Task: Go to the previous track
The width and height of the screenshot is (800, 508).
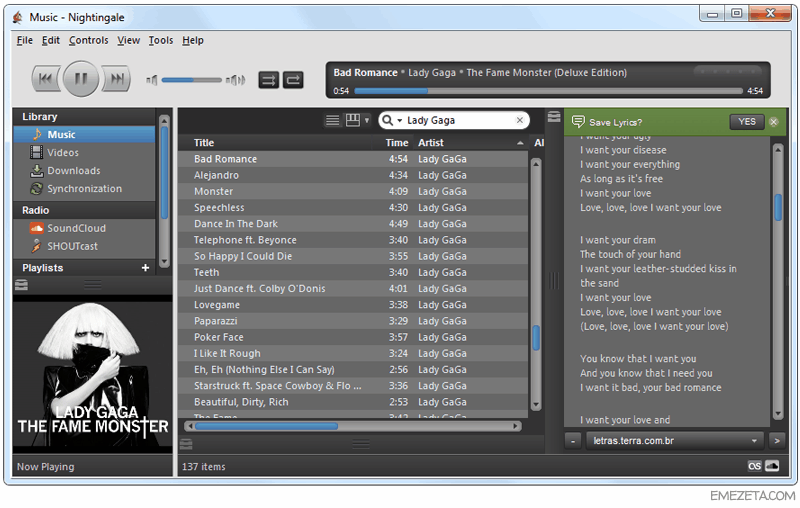Action: 45,79
